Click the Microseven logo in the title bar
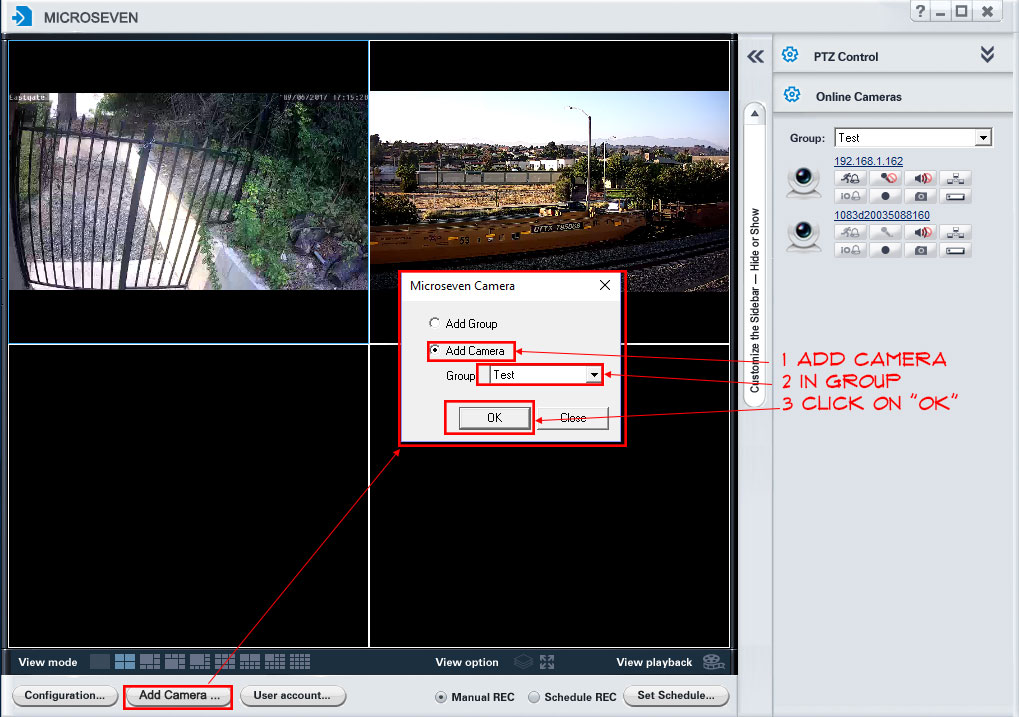This screenshot has height=717, width=1019. [21, 16]
